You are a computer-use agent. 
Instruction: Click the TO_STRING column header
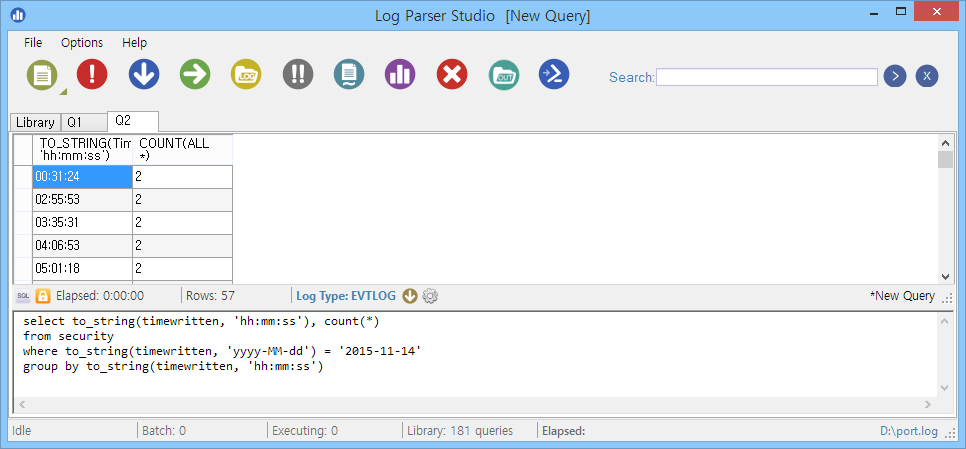(x=83, y=150)
